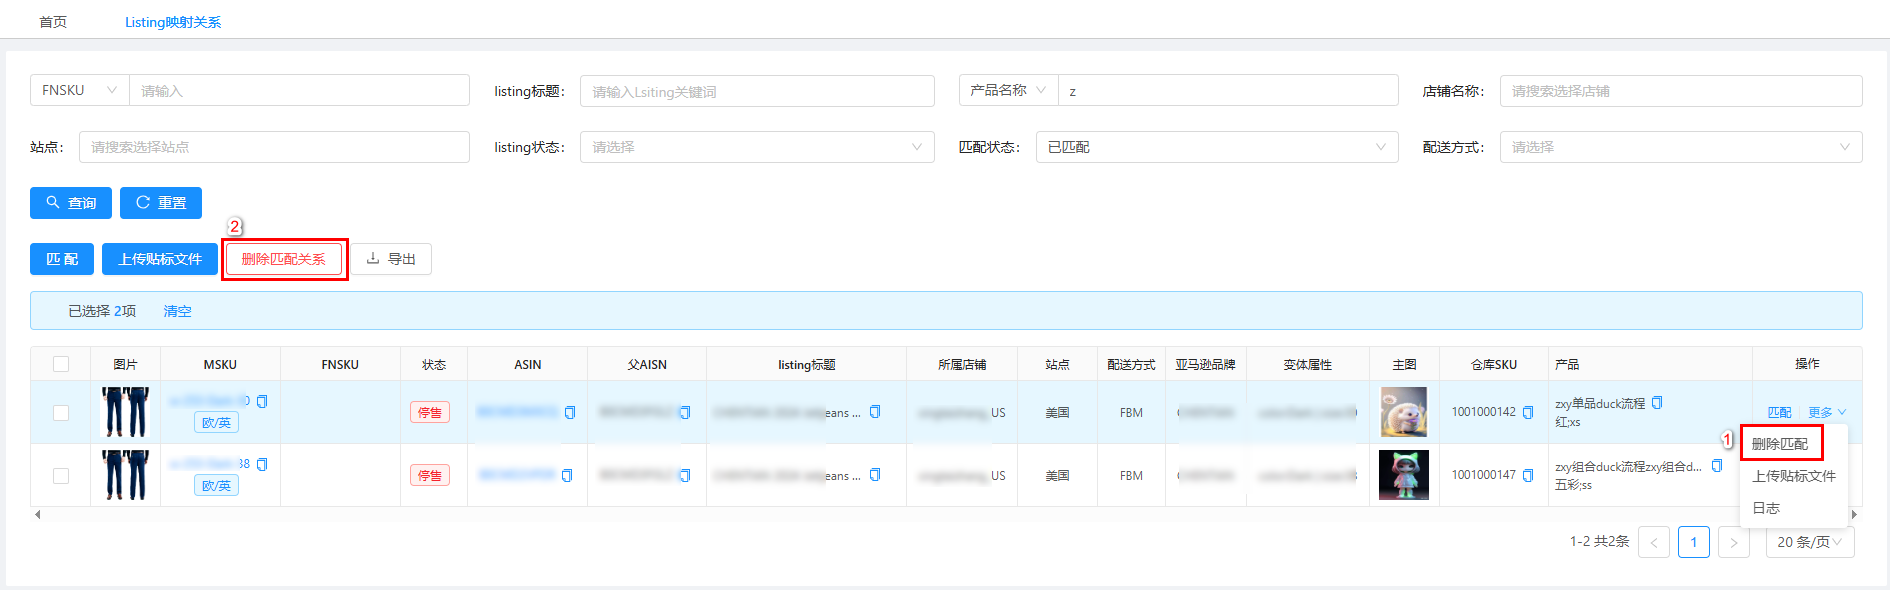Check the first row's checkbox

pos(61,412)
